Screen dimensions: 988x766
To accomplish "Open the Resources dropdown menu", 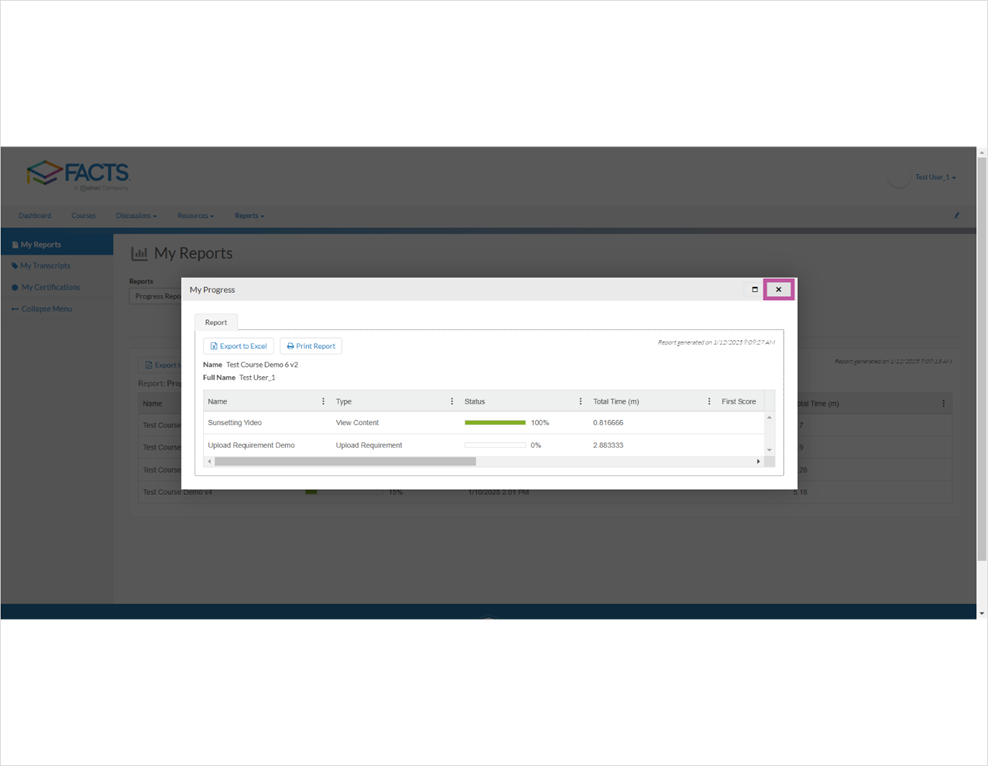I will 196,215.
